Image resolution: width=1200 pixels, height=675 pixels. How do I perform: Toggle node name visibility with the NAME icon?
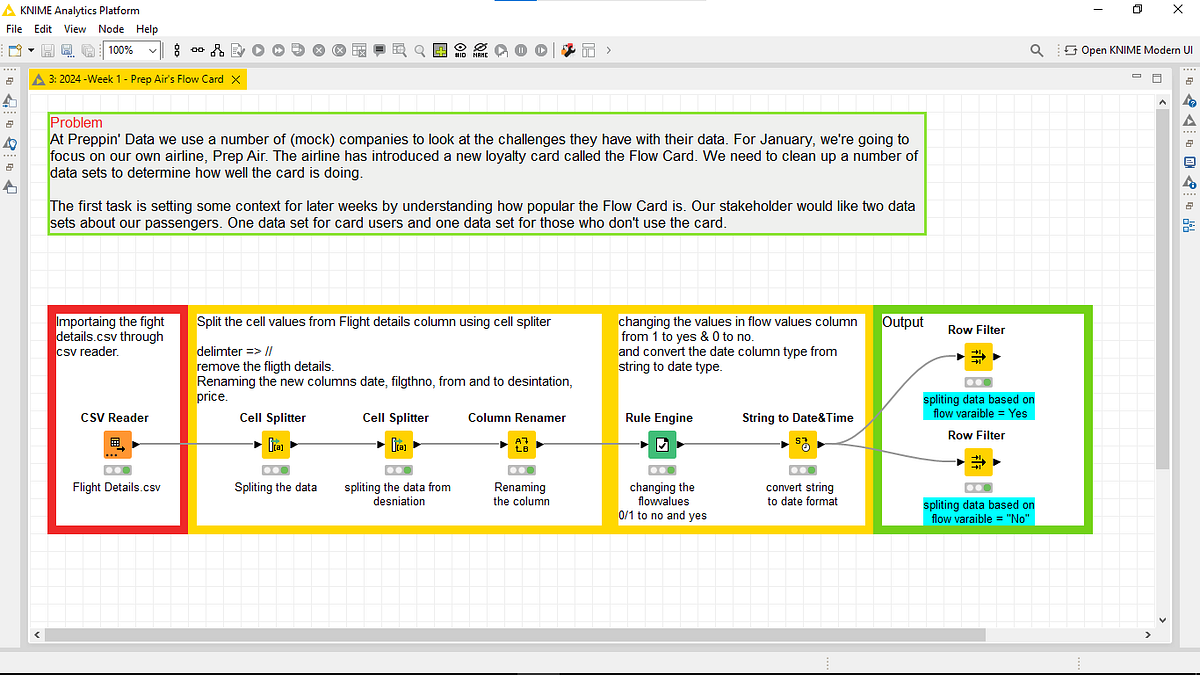(x=481, y=50)
